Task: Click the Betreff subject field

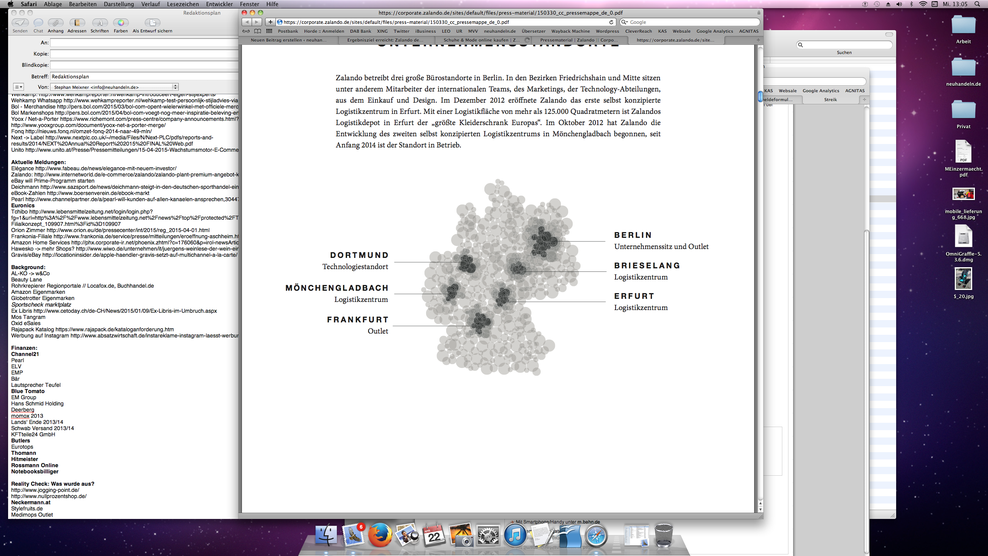Action: pyautogui.click(x=144, y=76)
